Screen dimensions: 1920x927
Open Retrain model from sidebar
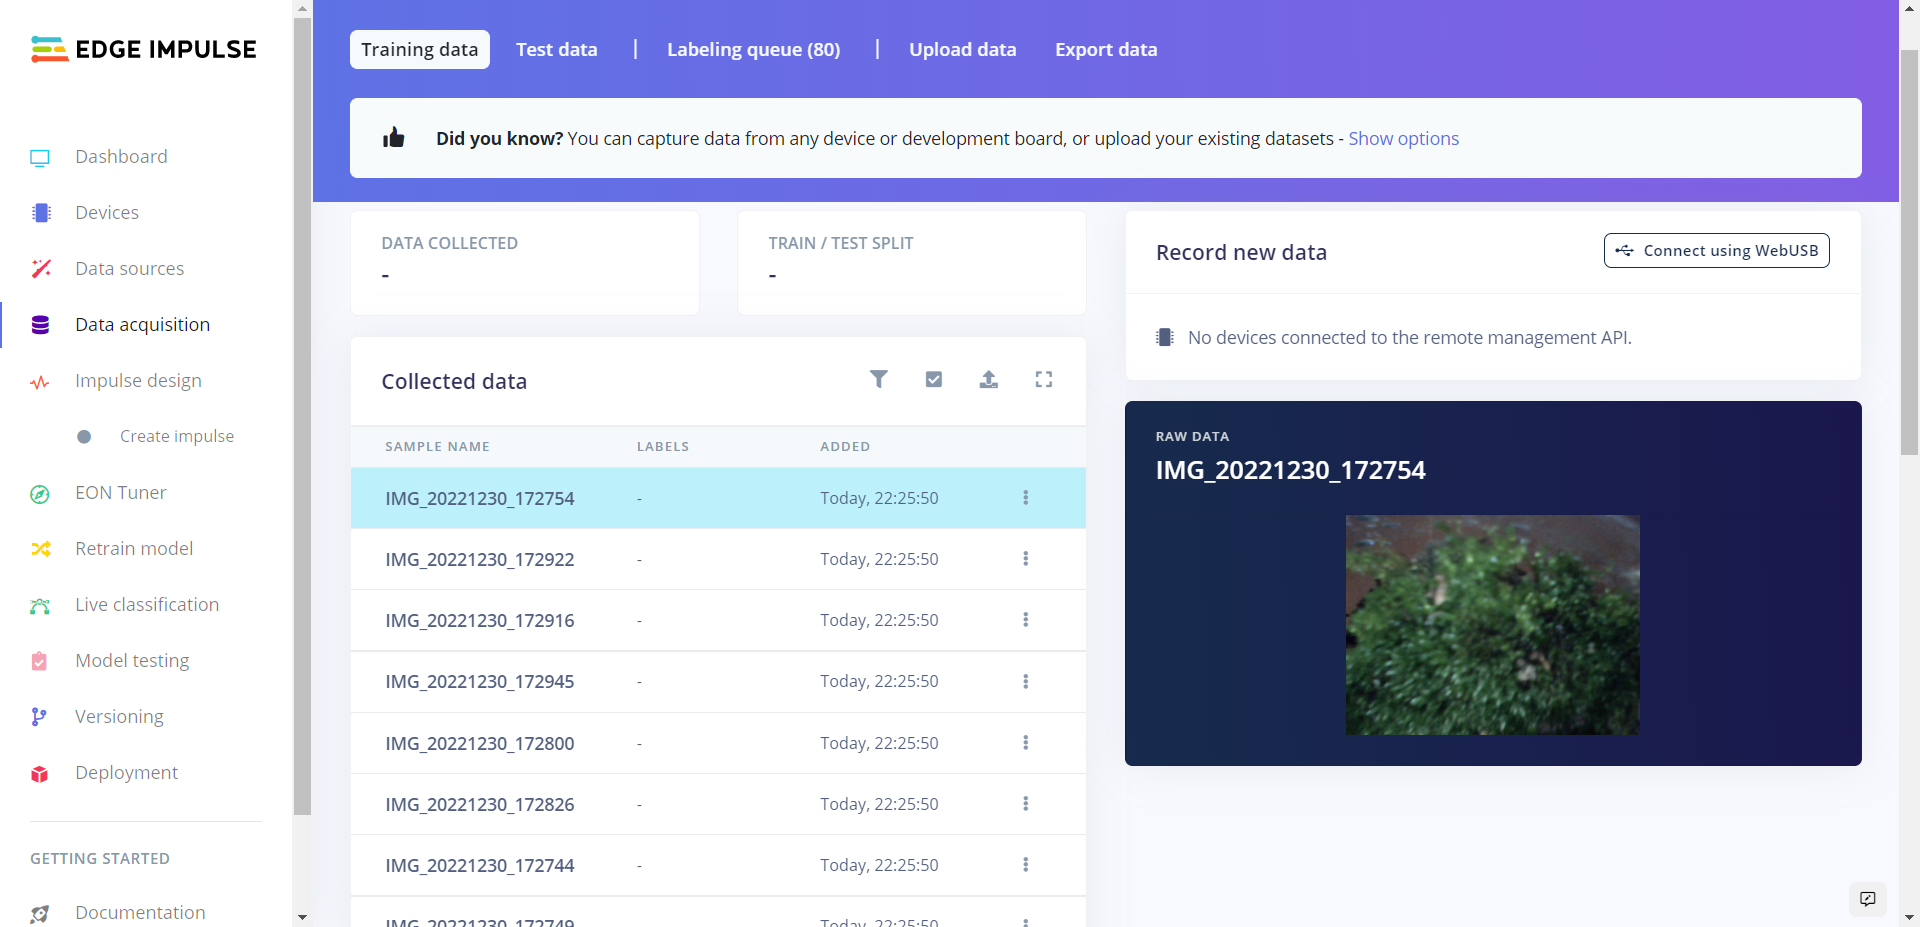(134, 549)
